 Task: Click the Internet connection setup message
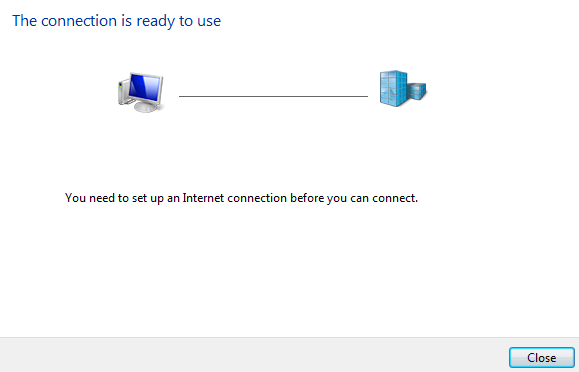[241, 198]
